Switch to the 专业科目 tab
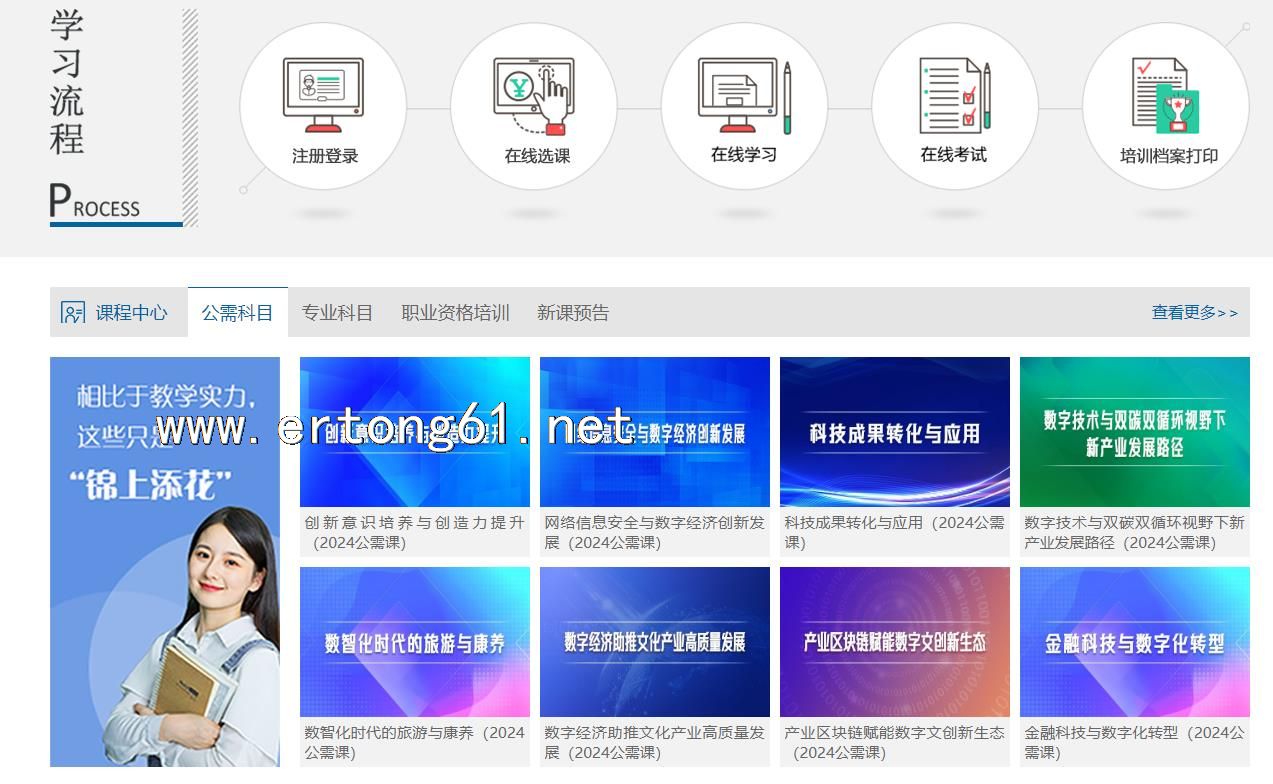The image size is (1273, 784). [x=337, y=313]
